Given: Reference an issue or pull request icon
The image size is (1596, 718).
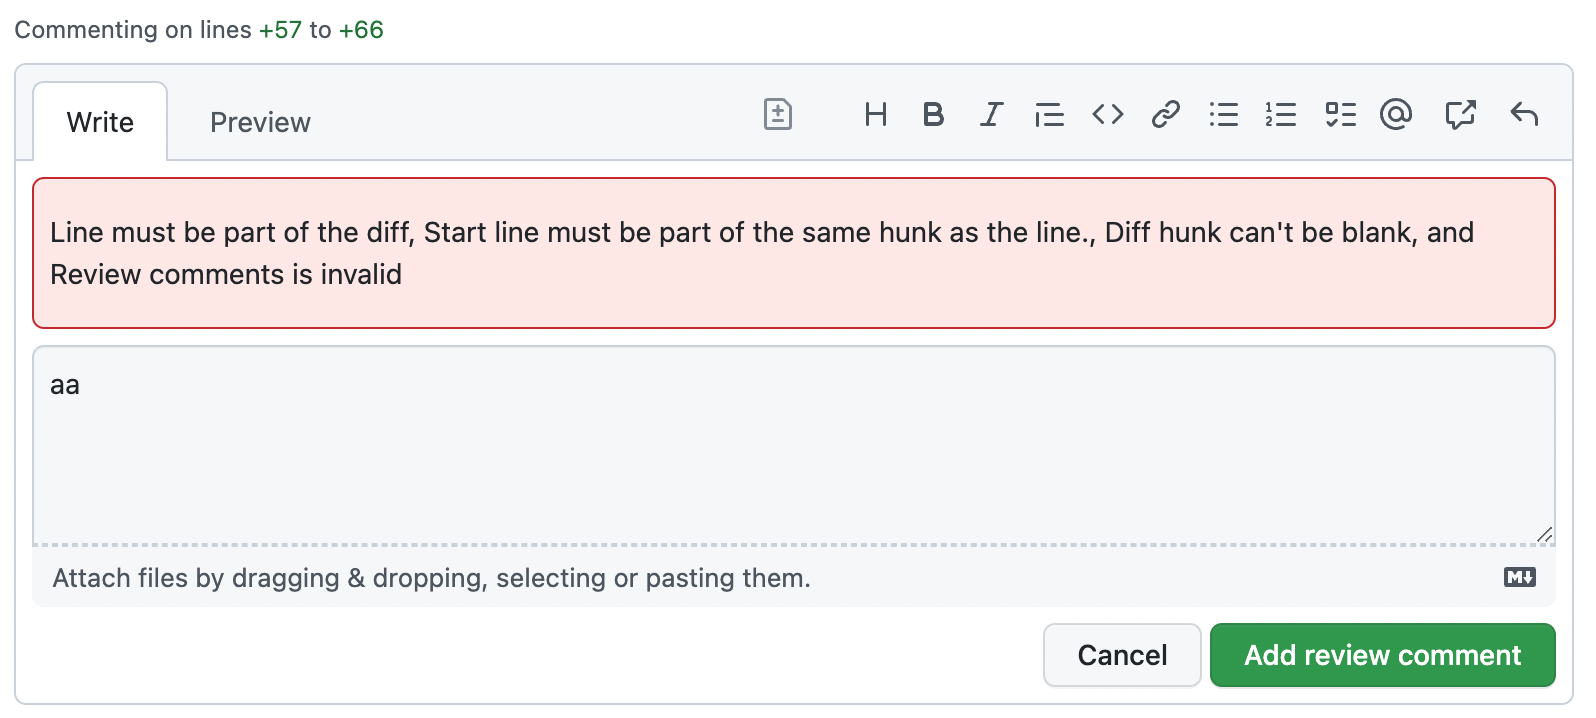Looking at the screenshot, I should coord(1461,115).
